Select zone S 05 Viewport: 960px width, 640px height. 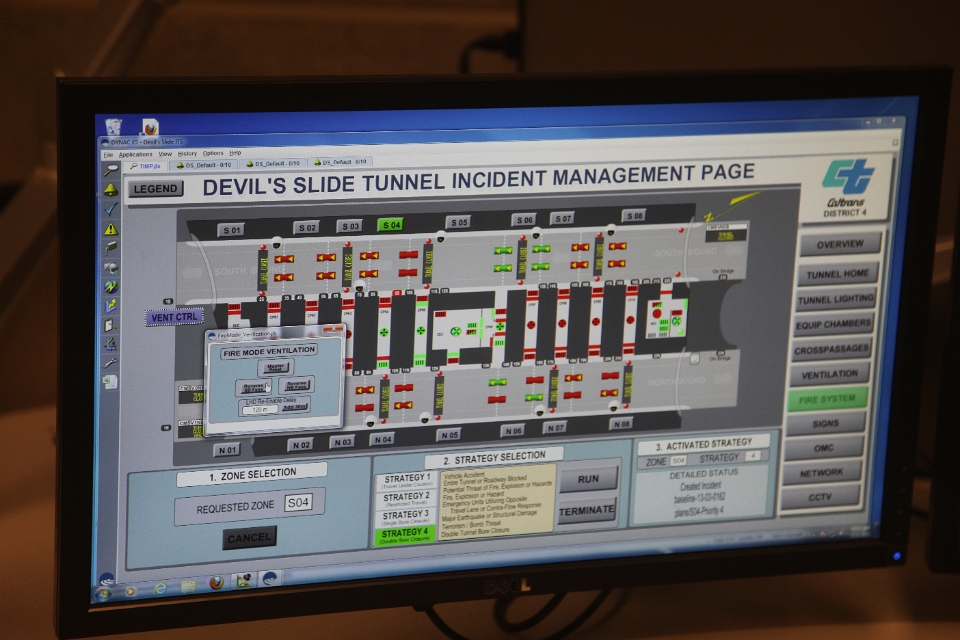459,222
